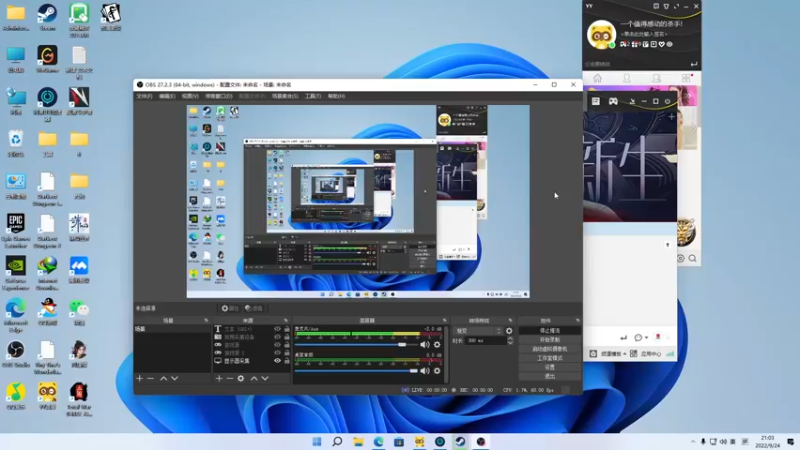Screen dimensions: 800x450
Task: Remove the selected scene with the minus icon
Action: click(x=151, y=379)
